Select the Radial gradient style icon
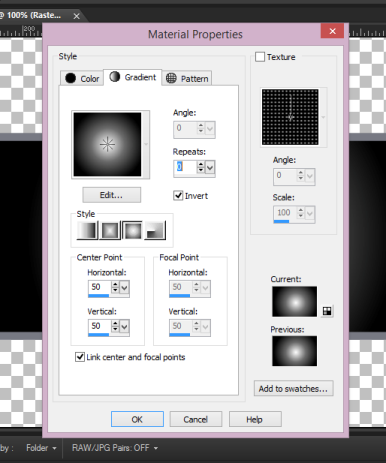The image size is (386, 463). tap(155, 230)
